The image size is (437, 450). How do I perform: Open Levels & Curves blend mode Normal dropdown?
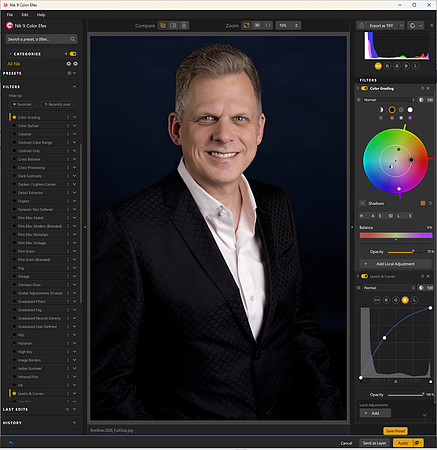389,288
